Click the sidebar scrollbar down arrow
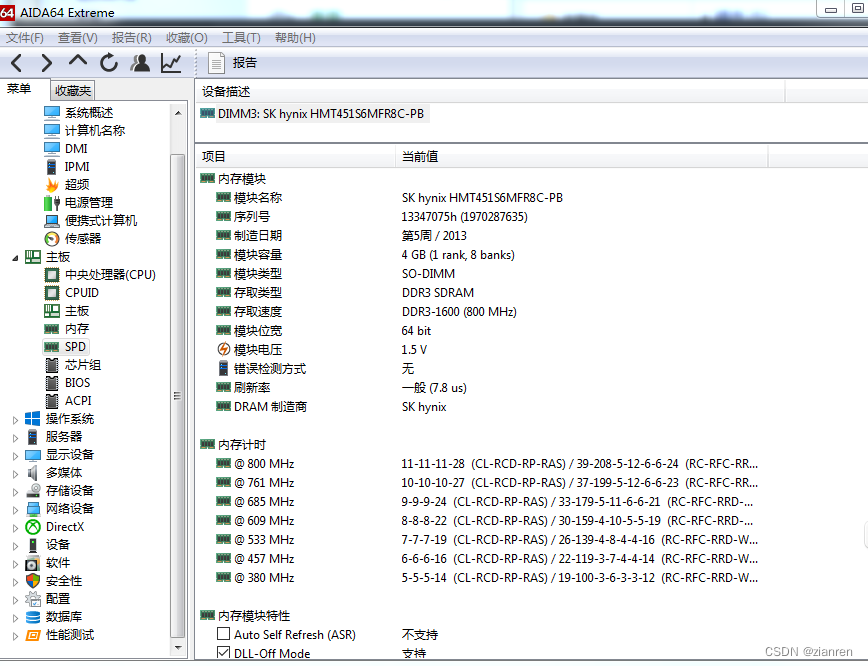 178,647
